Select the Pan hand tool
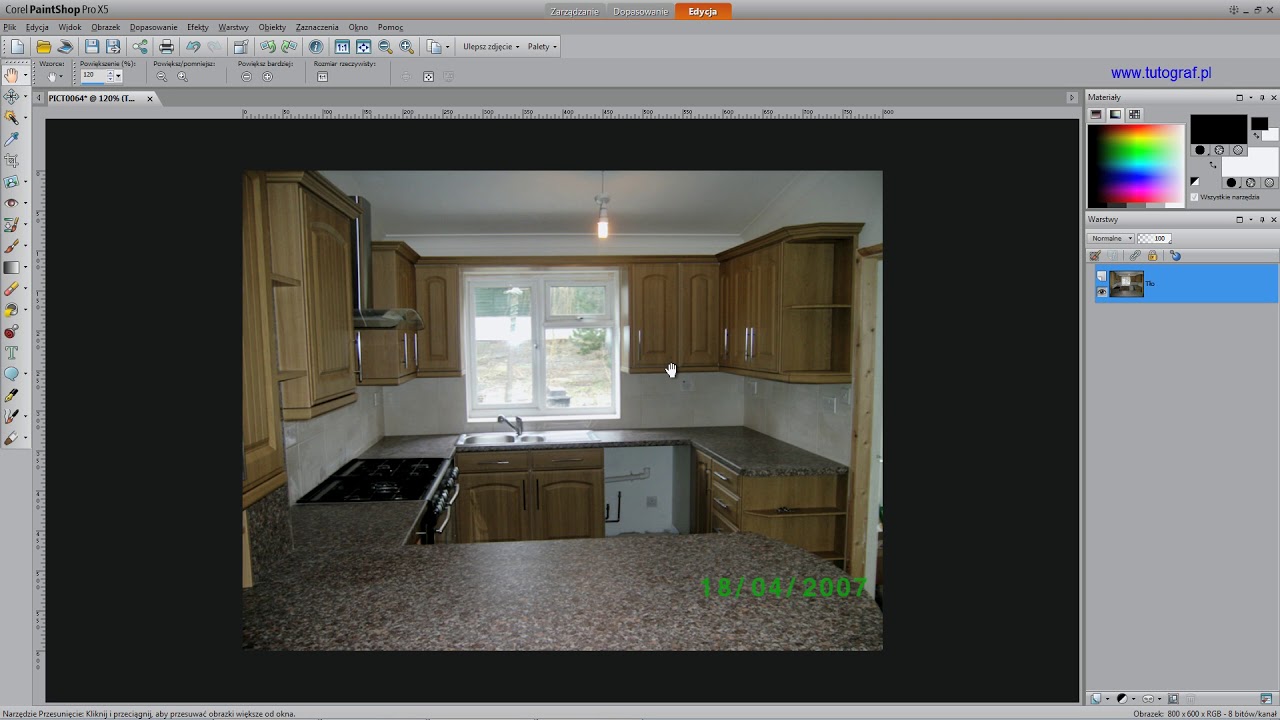The width and height of the screenshot is (1280, 720). click(12, 75)
